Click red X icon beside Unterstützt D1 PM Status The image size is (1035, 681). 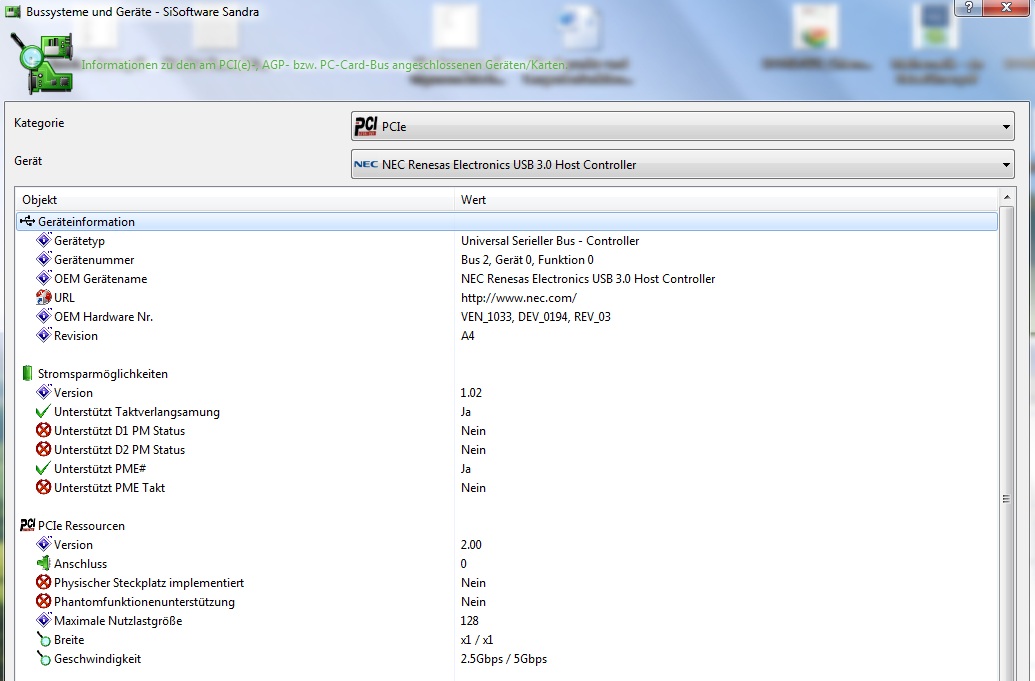tap(44, 430)
